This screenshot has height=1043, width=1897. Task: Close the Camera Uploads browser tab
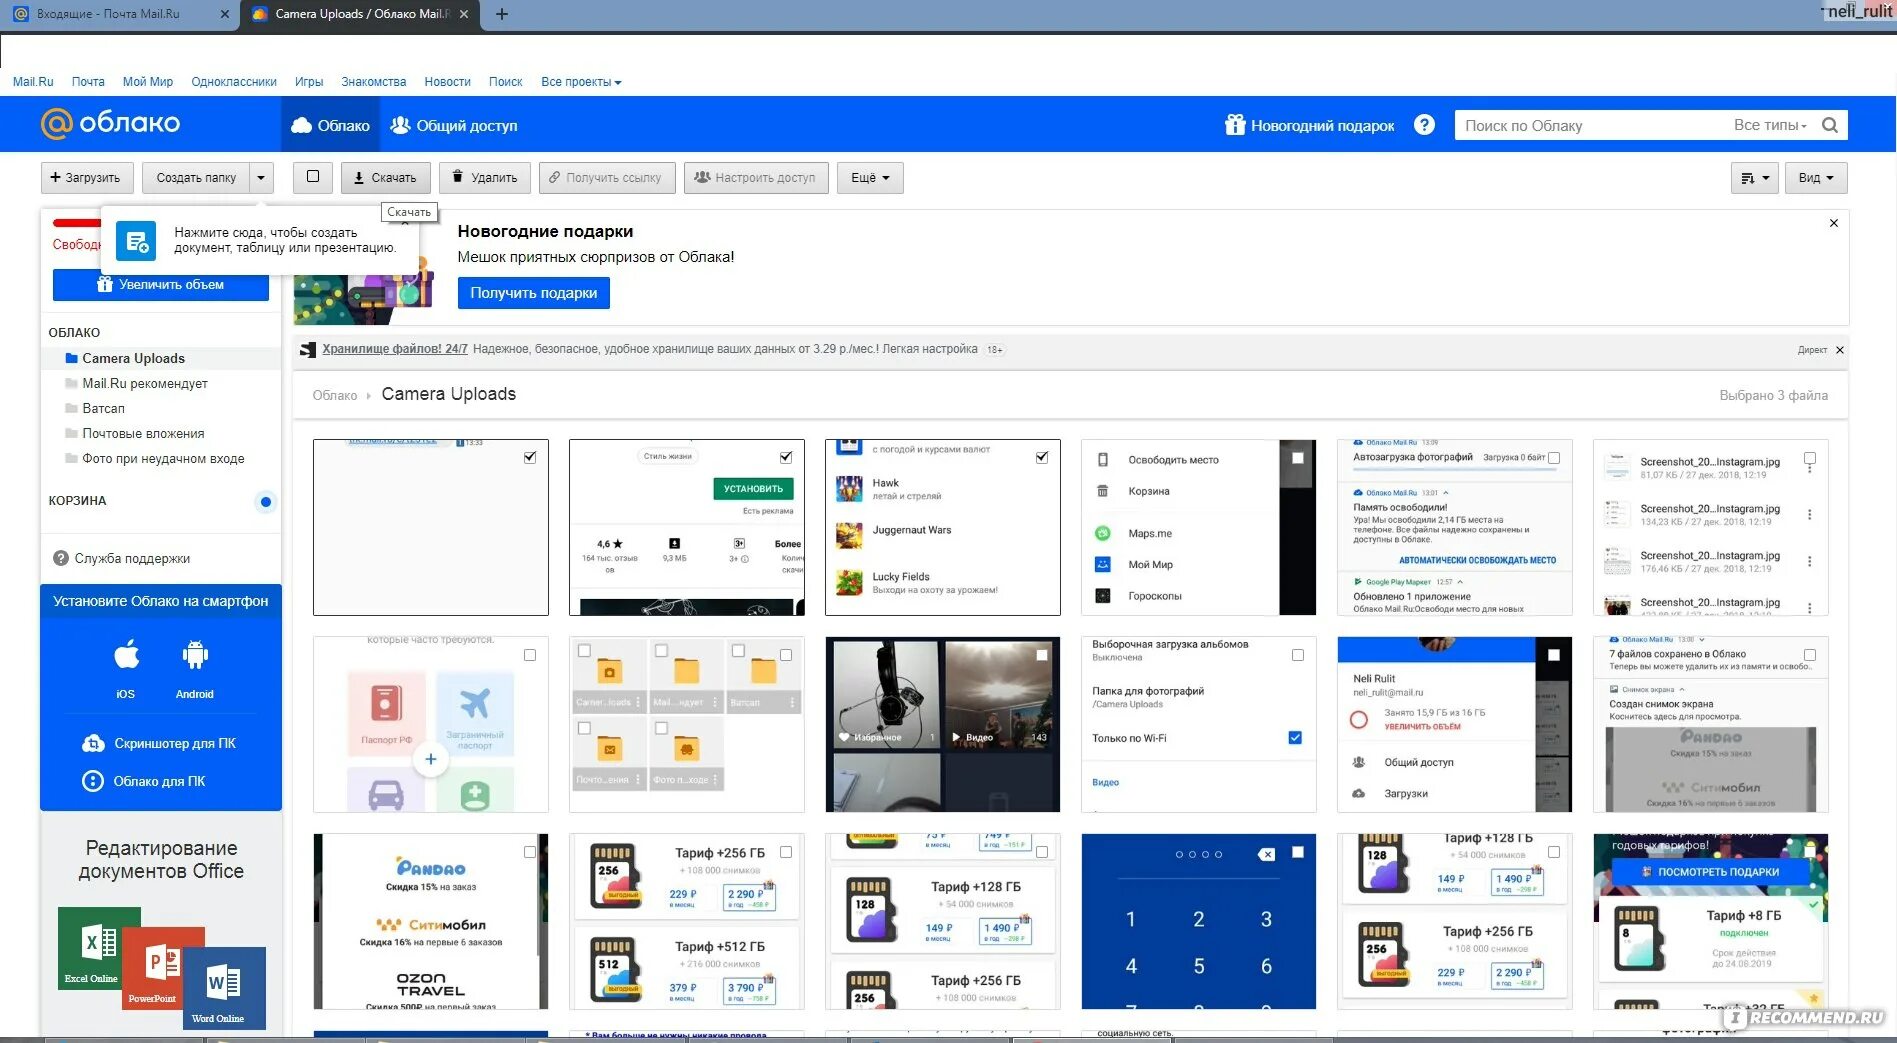(x=464, y=14)
